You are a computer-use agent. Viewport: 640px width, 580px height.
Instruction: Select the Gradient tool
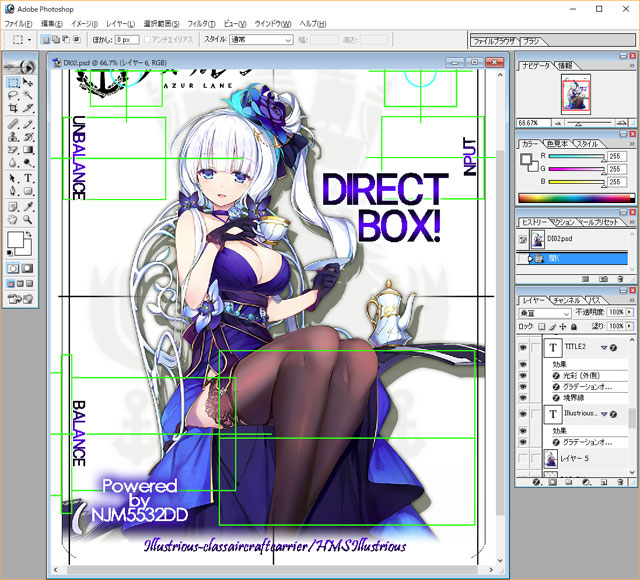[28, 150]
